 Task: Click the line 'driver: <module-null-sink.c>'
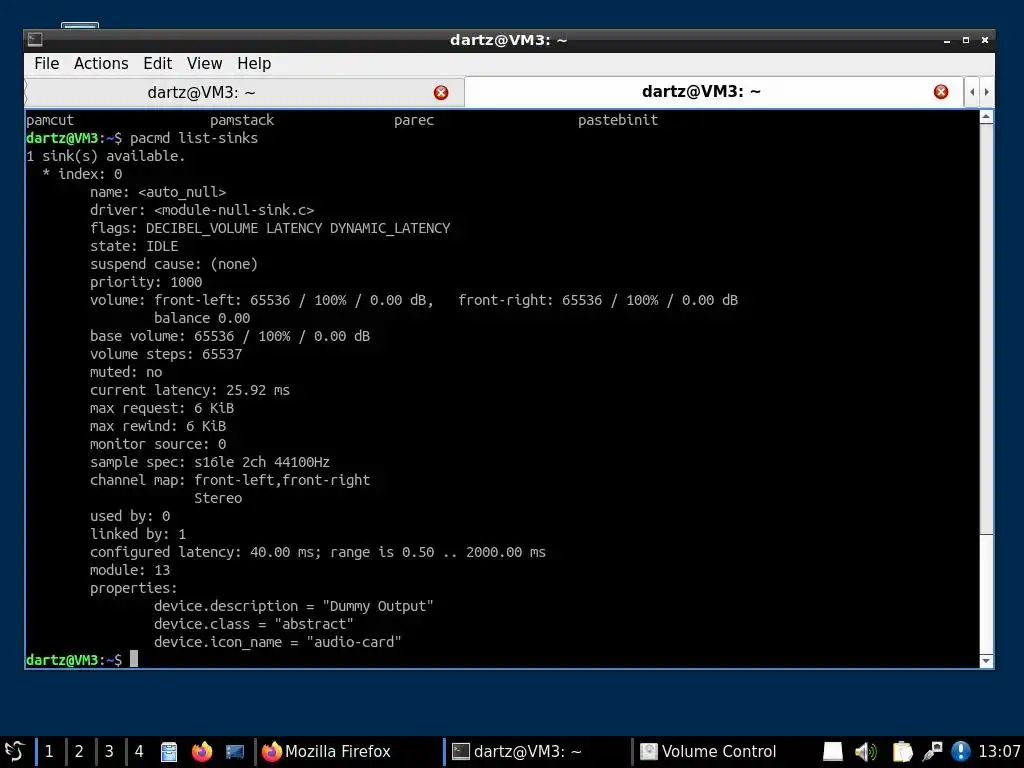(202, 210)
